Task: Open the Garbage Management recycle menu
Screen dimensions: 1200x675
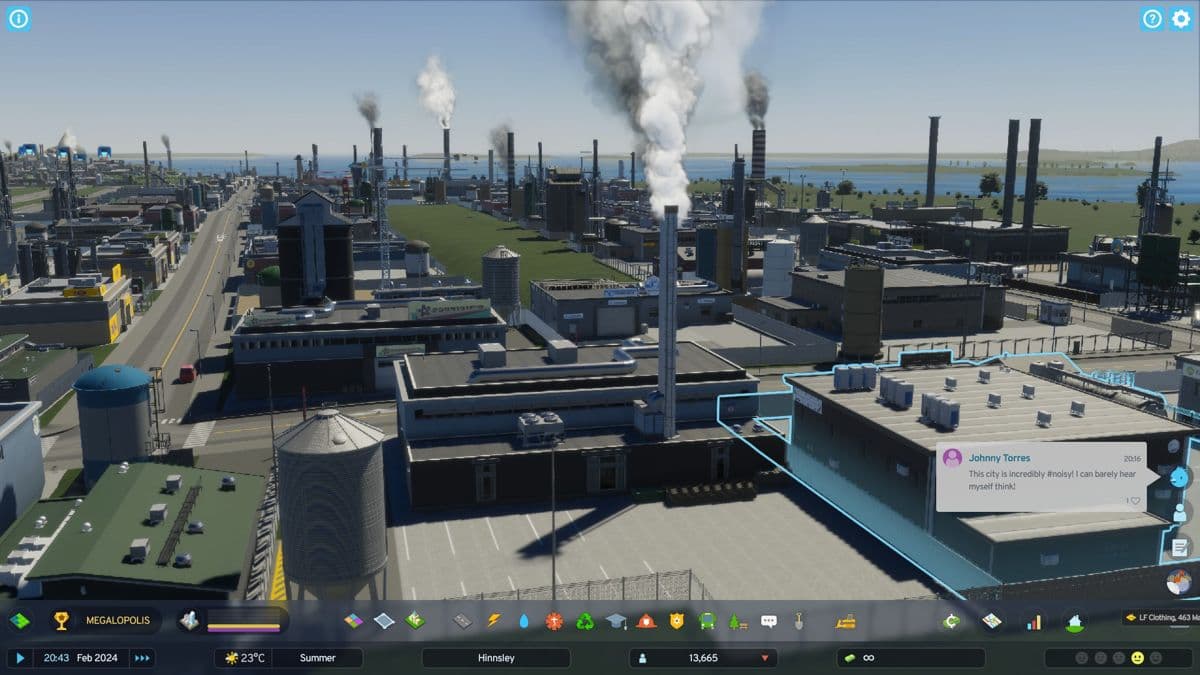Action: coord(585,621)
